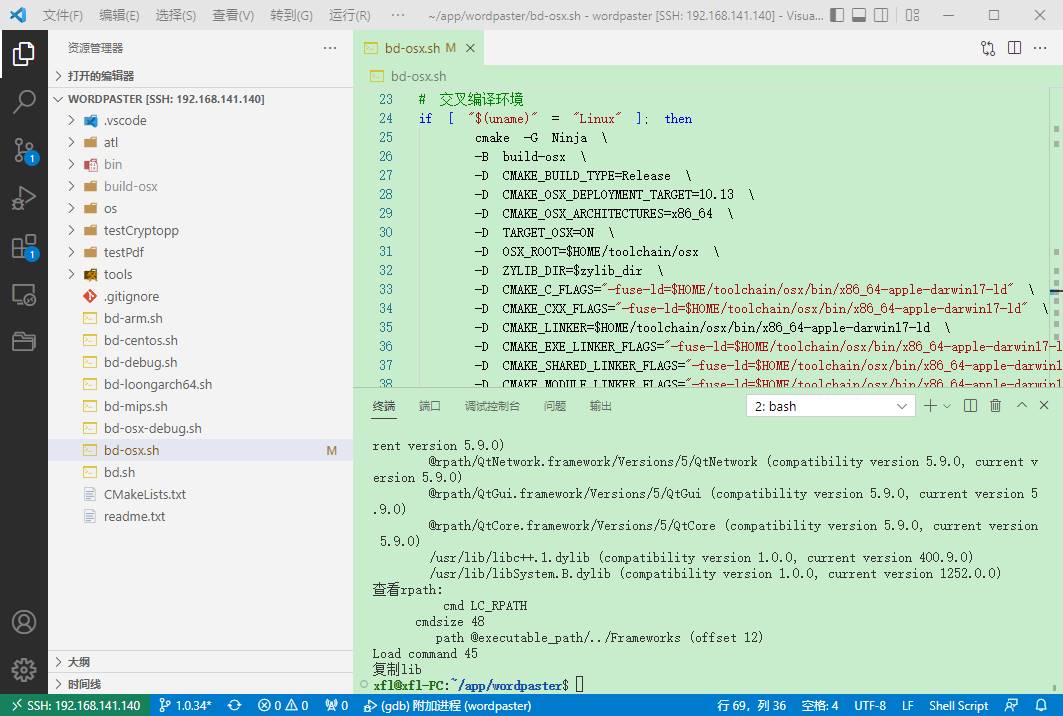Screen dimensions: 1063x716
Task: Open the '2: bash' terminal dropdown
Action: [830, 406]
